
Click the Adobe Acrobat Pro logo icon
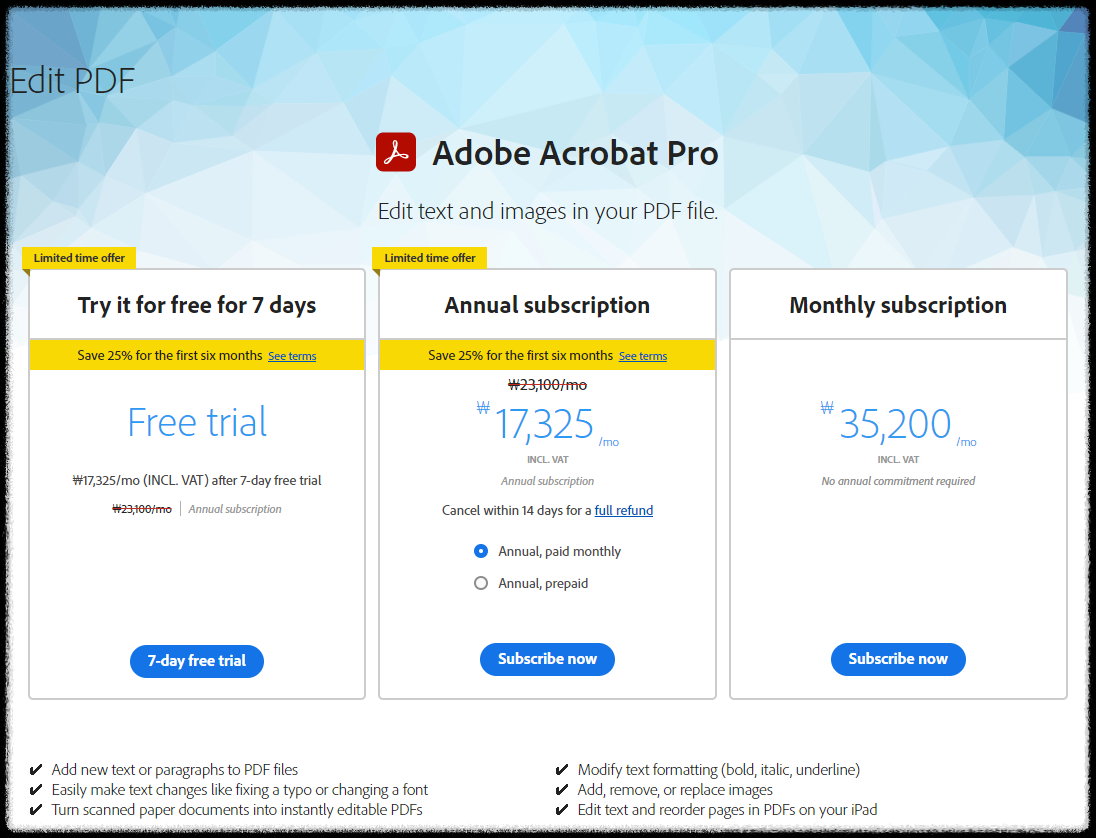tap(395, 152)
